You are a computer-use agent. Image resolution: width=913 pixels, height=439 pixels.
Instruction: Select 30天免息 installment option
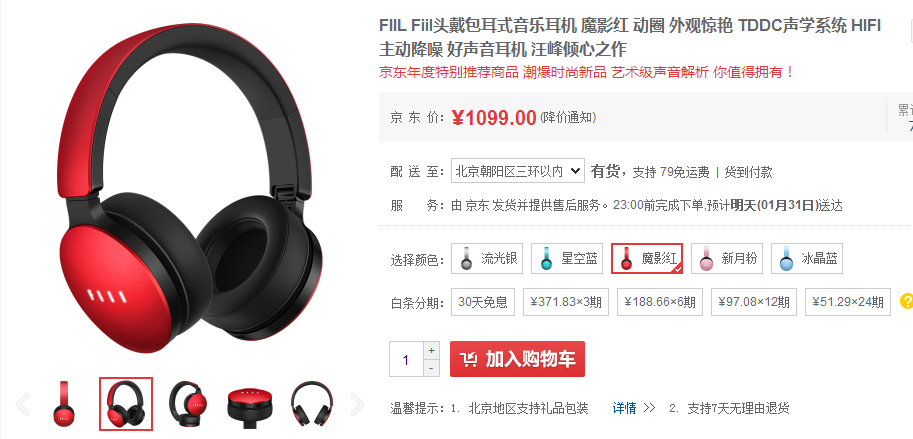point(483,302)
